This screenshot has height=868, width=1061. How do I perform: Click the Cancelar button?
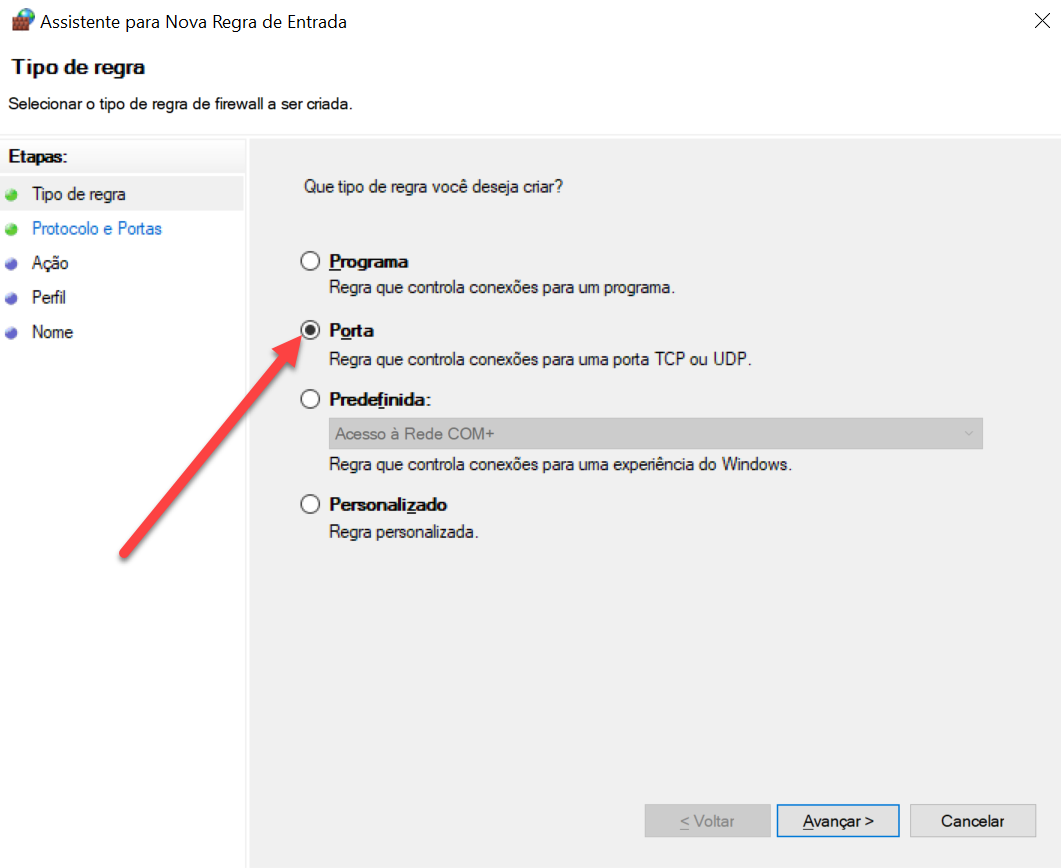(x=972, y=821)
